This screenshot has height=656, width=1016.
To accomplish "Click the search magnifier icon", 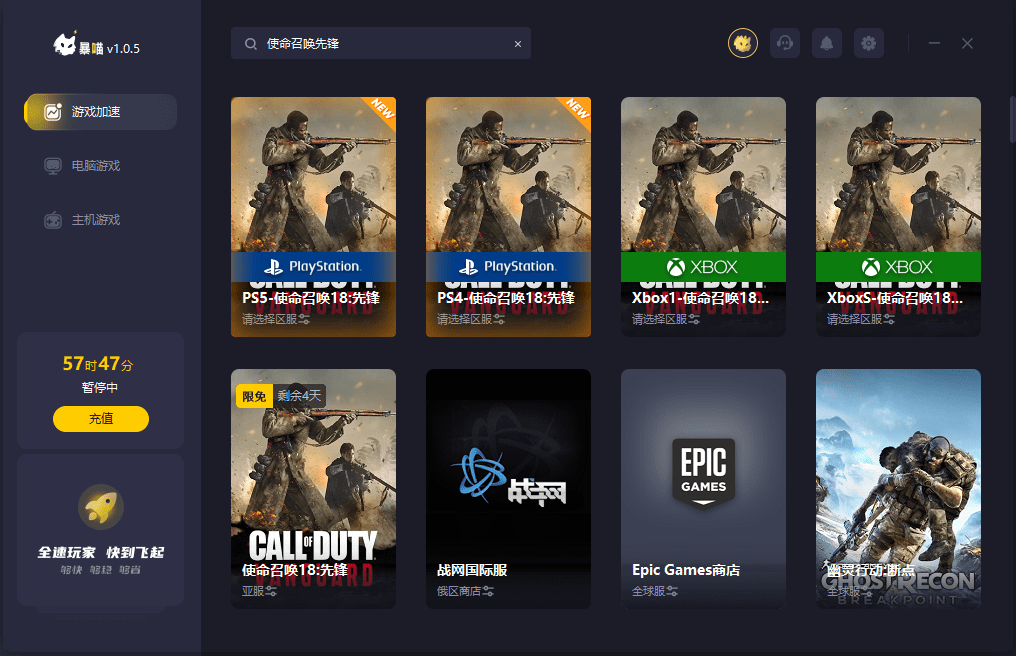I will [x=250, y=44].
